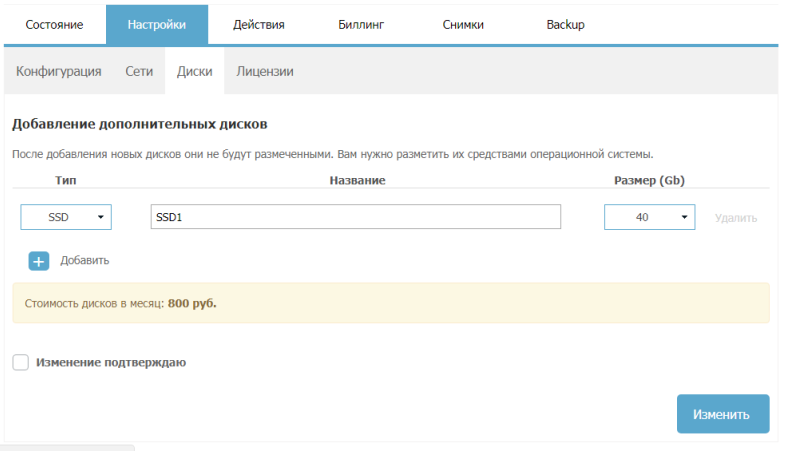800x451 pixels.
Task: Switch to the Backup tab
Action: [x=565, y=25]
